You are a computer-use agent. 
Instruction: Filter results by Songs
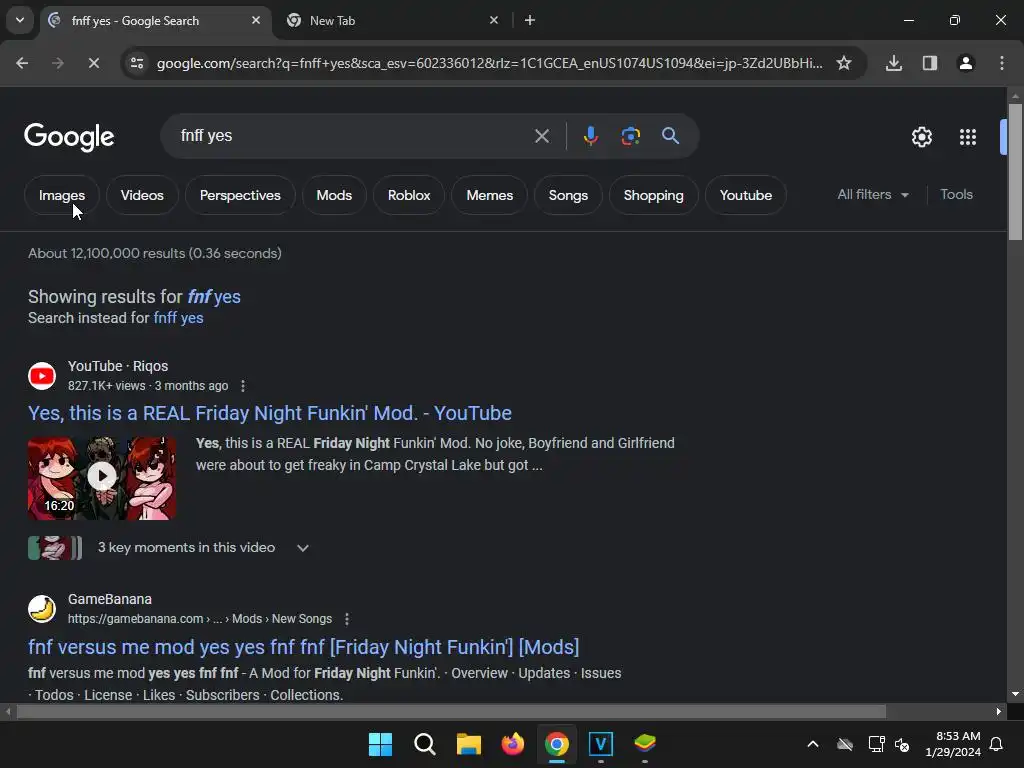coord(568,195)
